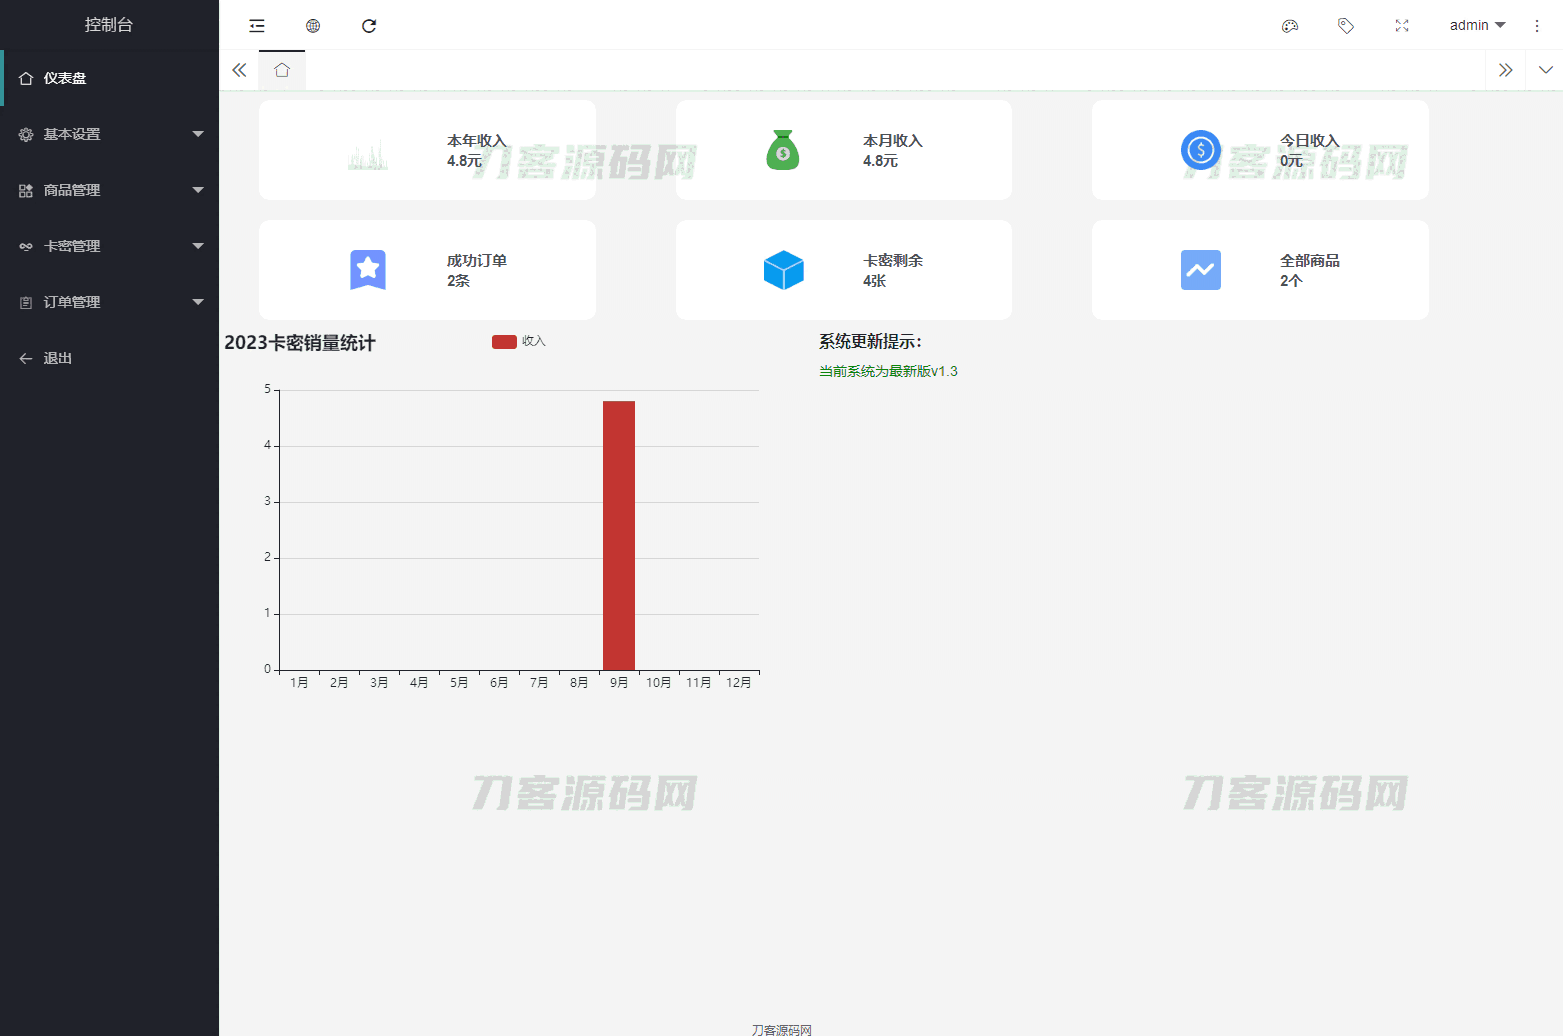Click the tag note icon
Image resolution: width=1563 pixels, height=1036 pixels.
click(x=1346, y=26)
